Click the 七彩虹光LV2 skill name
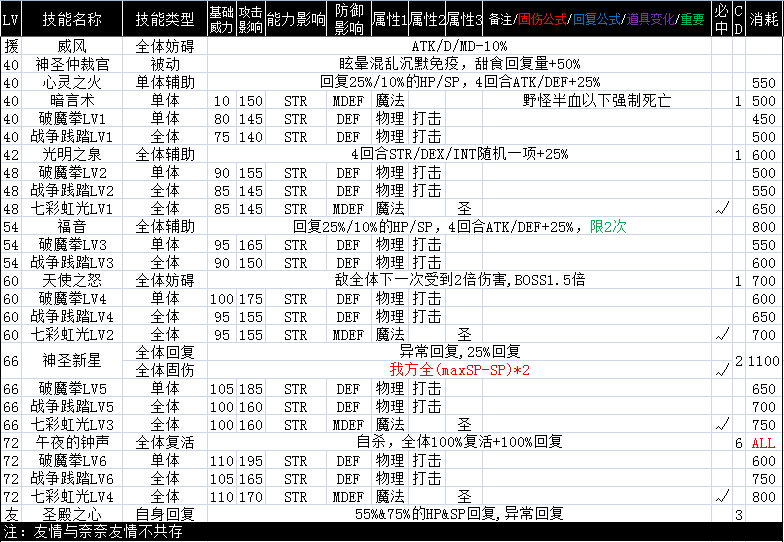784x542 pixels. (x=72, y=334)
